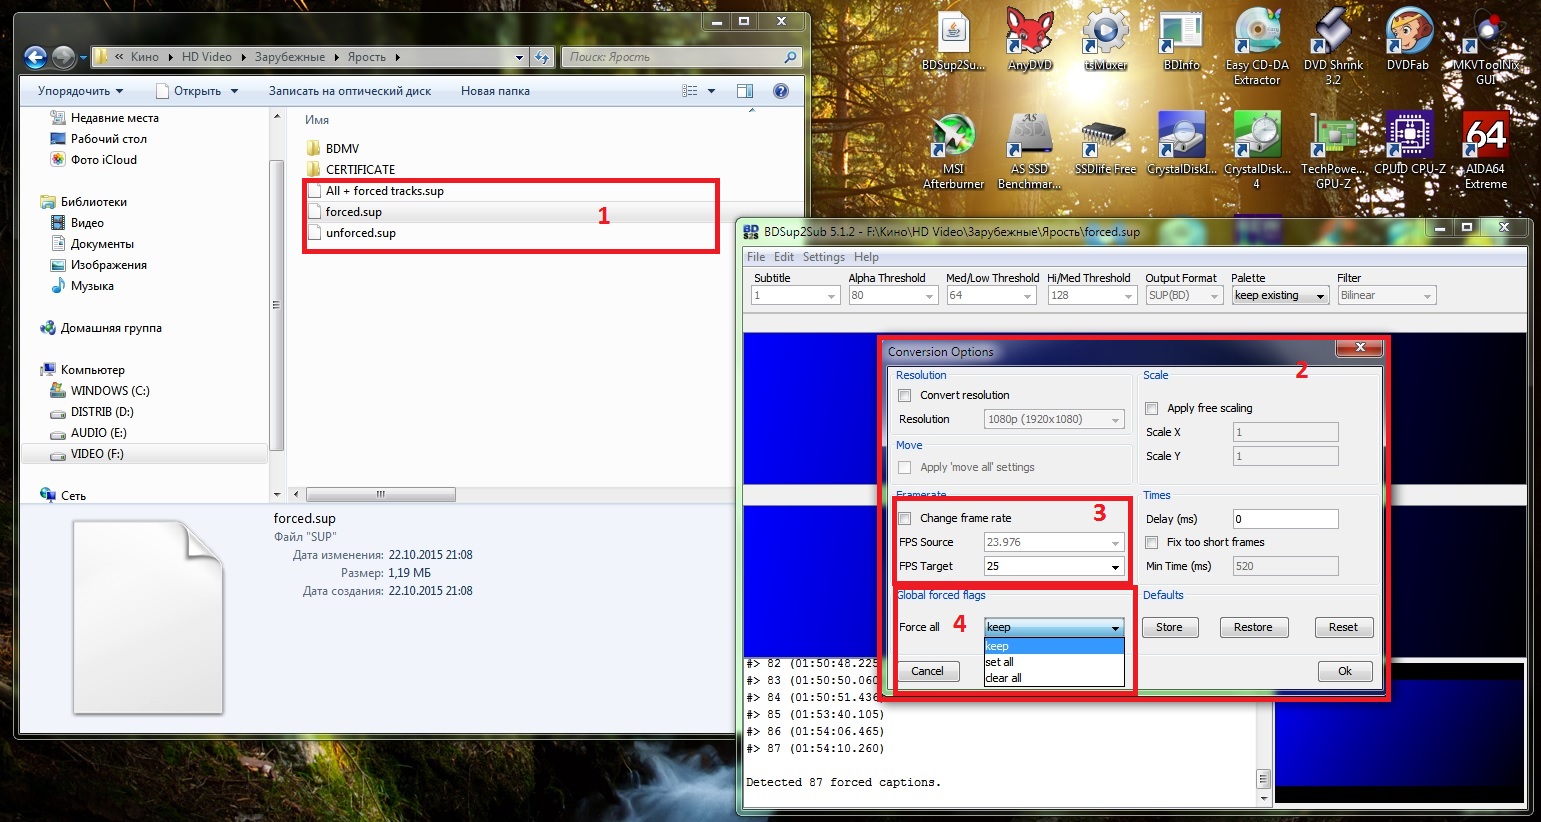Image resolution: width=1541 pixels, height=822 pixels.
Task: Launch Easy CD-DA Extractor shortcut
Action: [x=1257, y=47]
